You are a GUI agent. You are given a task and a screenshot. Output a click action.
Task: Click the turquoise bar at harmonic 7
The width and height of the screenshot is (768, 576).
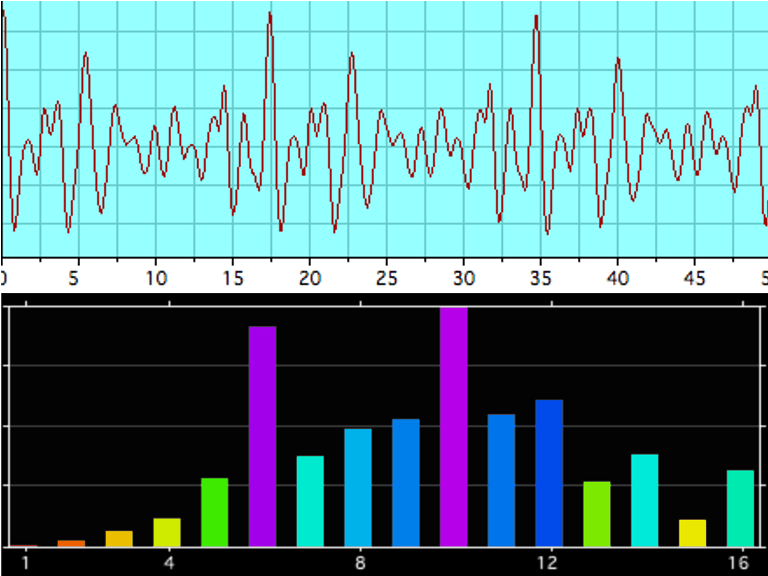point(310,501)
